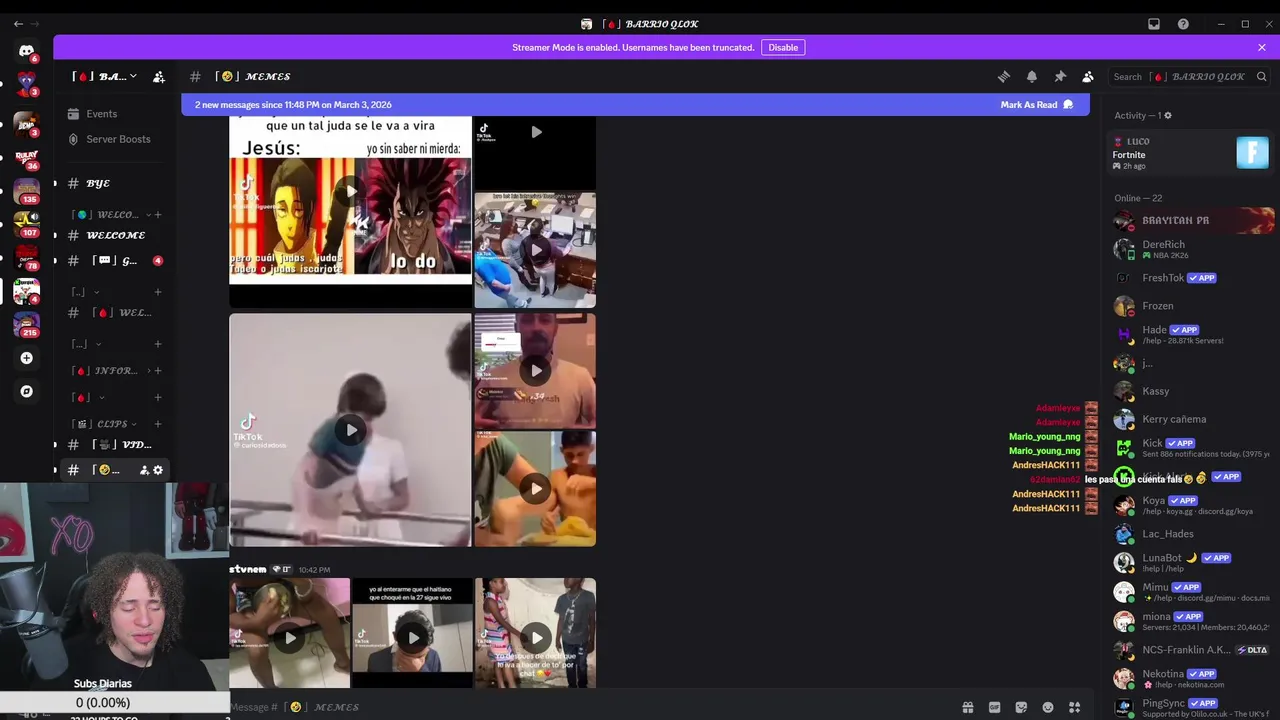Play large TikTok child video
This screenshot has width=1280, height=720.
tap(350, 430)
